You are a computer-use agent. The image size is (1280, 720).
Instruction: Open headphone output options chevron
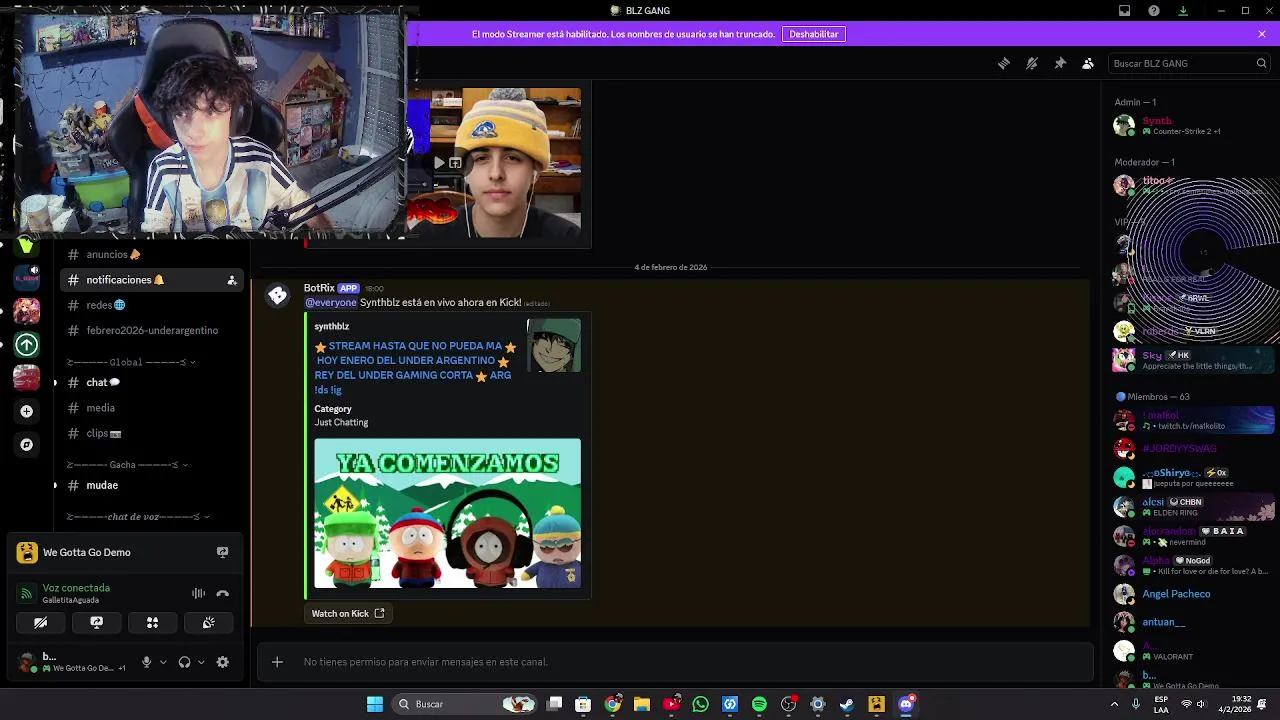[201, 662]
